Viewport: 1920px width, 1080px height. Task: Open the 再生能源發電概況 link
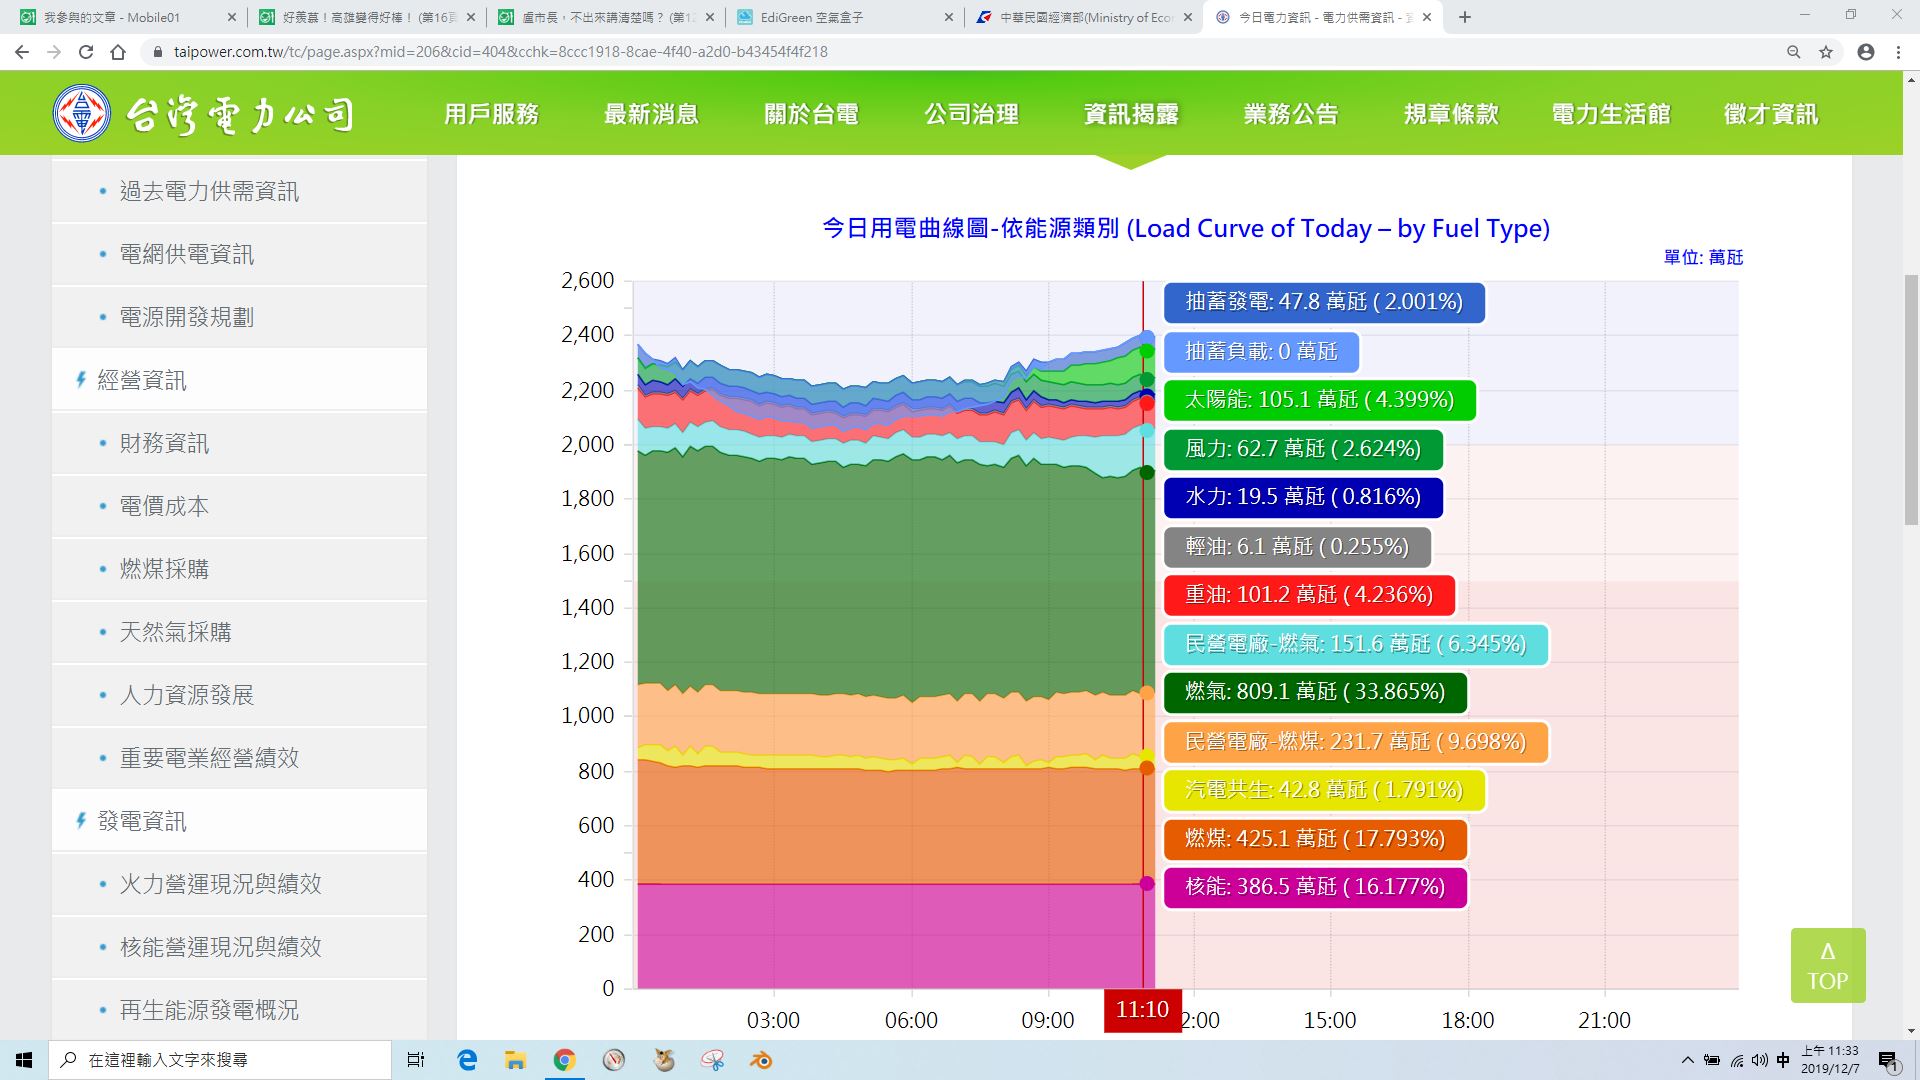(x=209, y=1010)
